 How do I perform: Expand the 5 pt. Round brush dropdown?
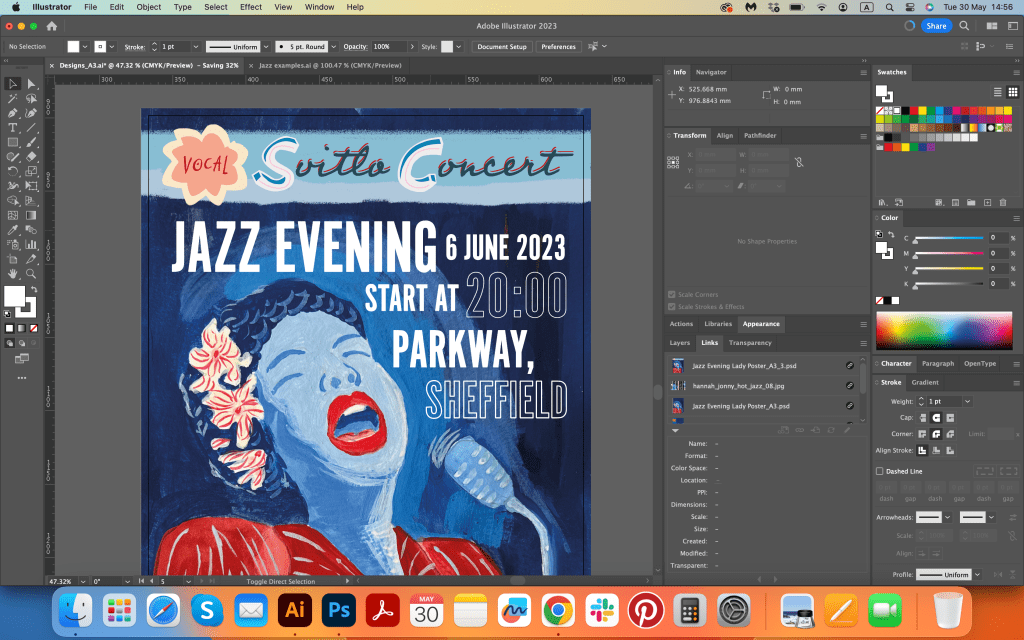click(333, 47)
